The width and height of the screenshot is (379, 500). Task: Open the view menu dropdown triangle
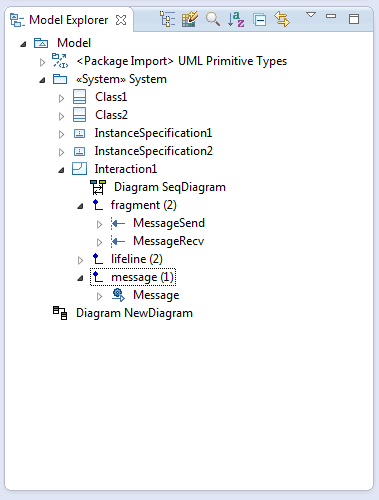click(311, 15)
